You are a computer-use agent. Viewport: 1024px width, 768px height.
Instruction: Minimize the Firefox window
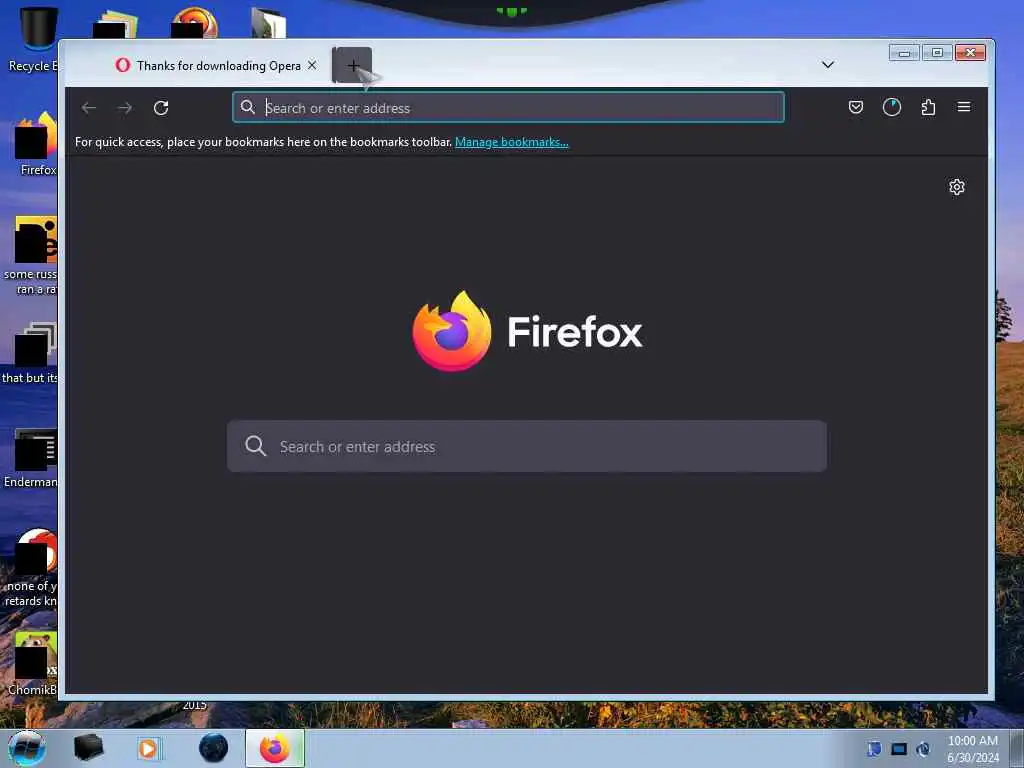[904, 53]
